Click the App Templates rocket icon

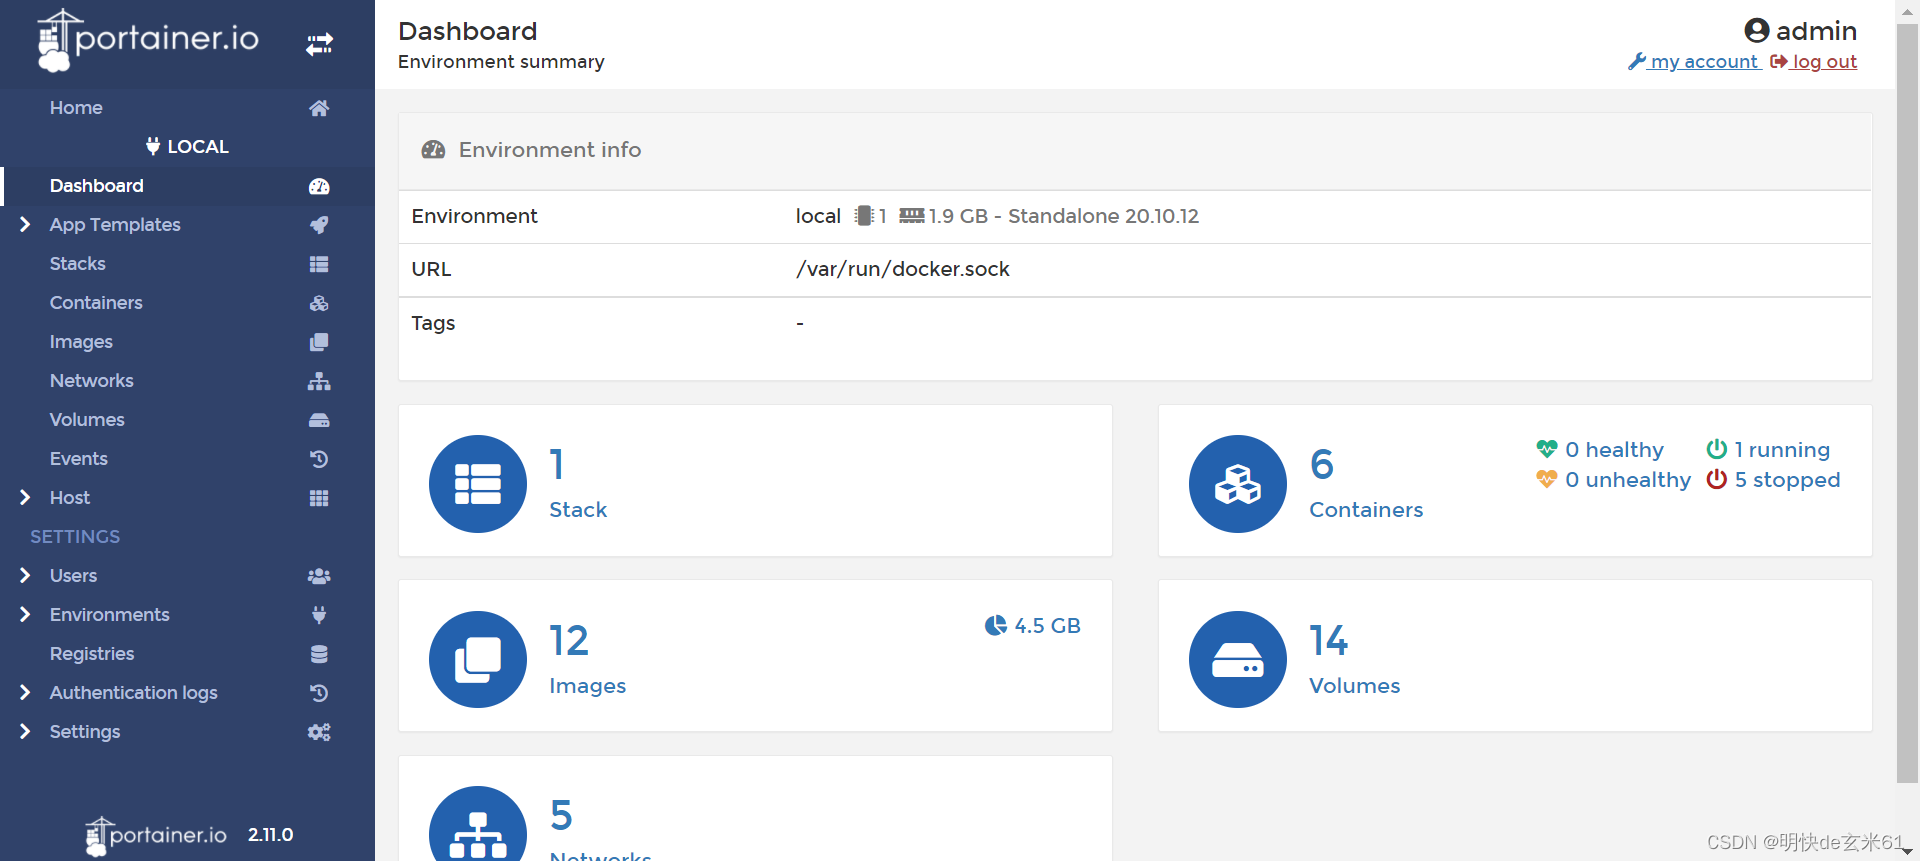click(319, 225)
